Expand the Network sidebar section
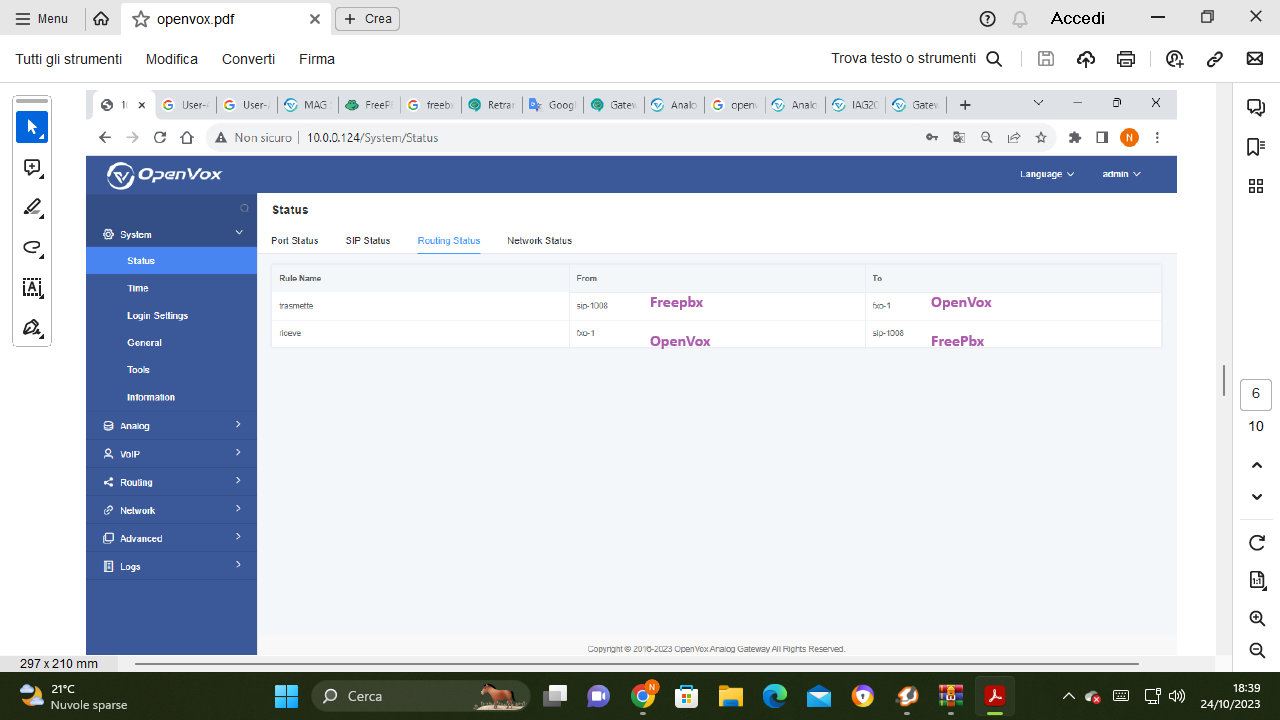 click(172, 510)
